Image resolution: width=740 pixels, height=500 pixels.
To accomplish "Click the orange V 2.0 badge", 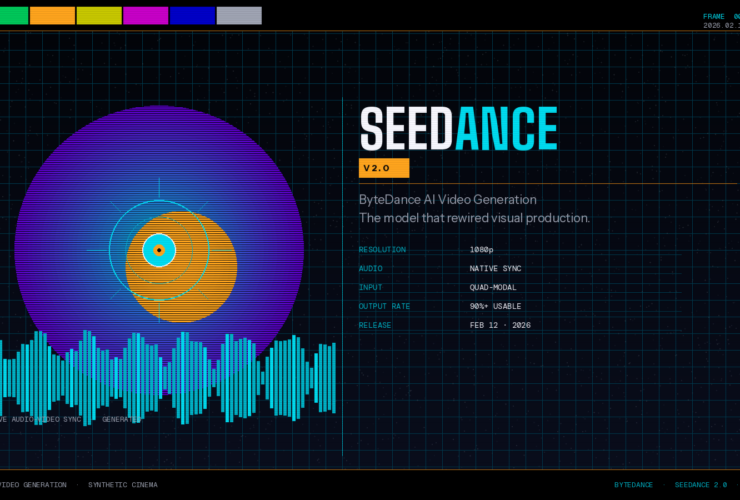I will coord(384,168).
